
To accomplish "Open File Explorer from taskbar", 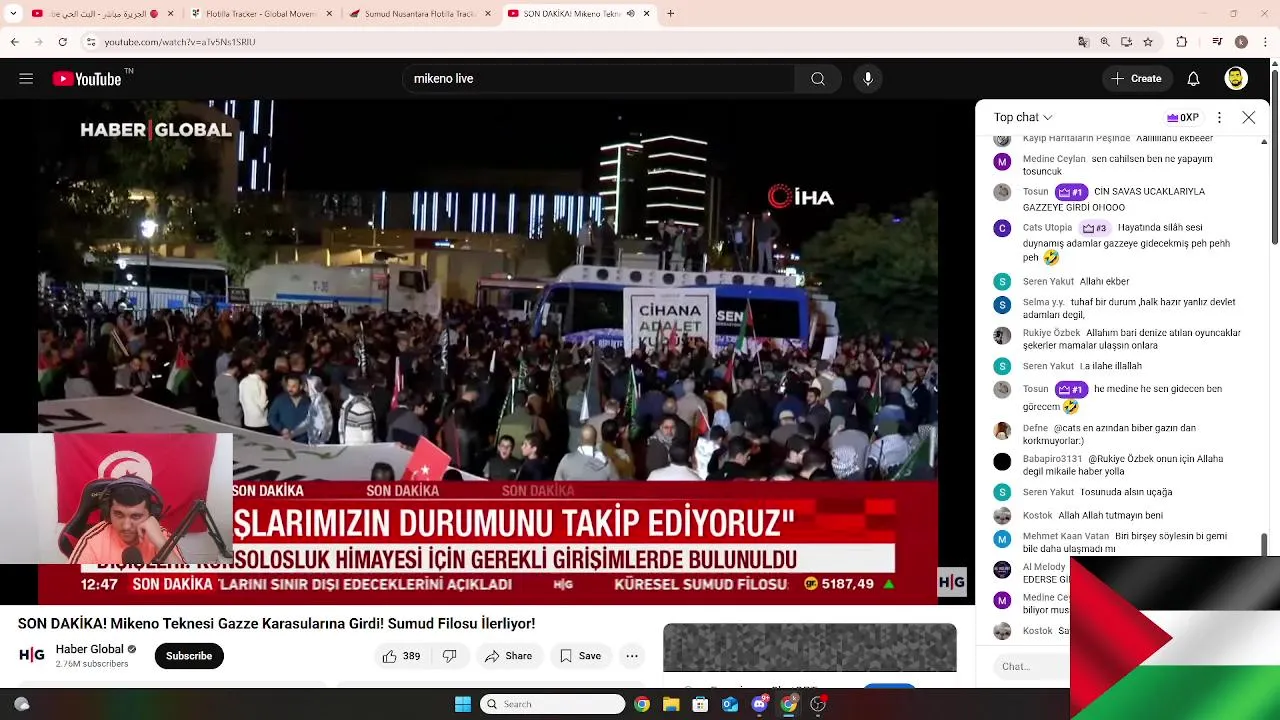I will (671, 704).
